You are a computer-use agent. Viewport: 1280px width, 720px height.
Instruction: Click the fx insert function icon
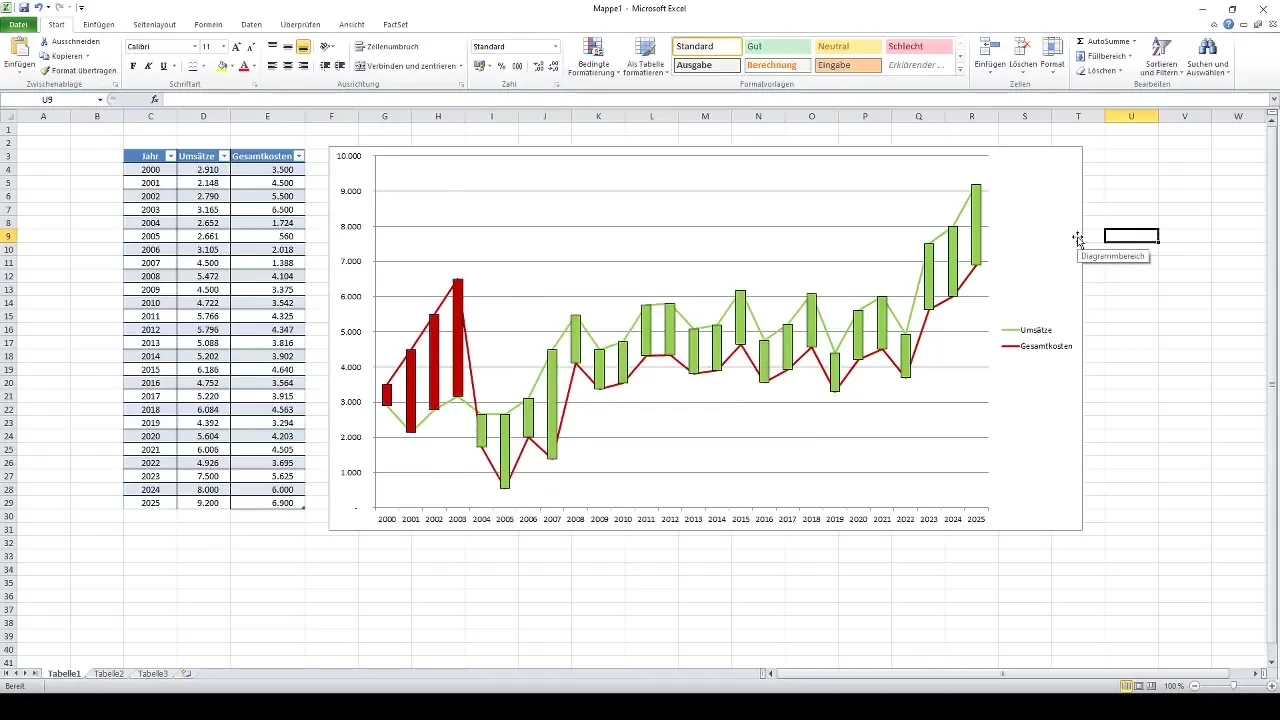154,100
